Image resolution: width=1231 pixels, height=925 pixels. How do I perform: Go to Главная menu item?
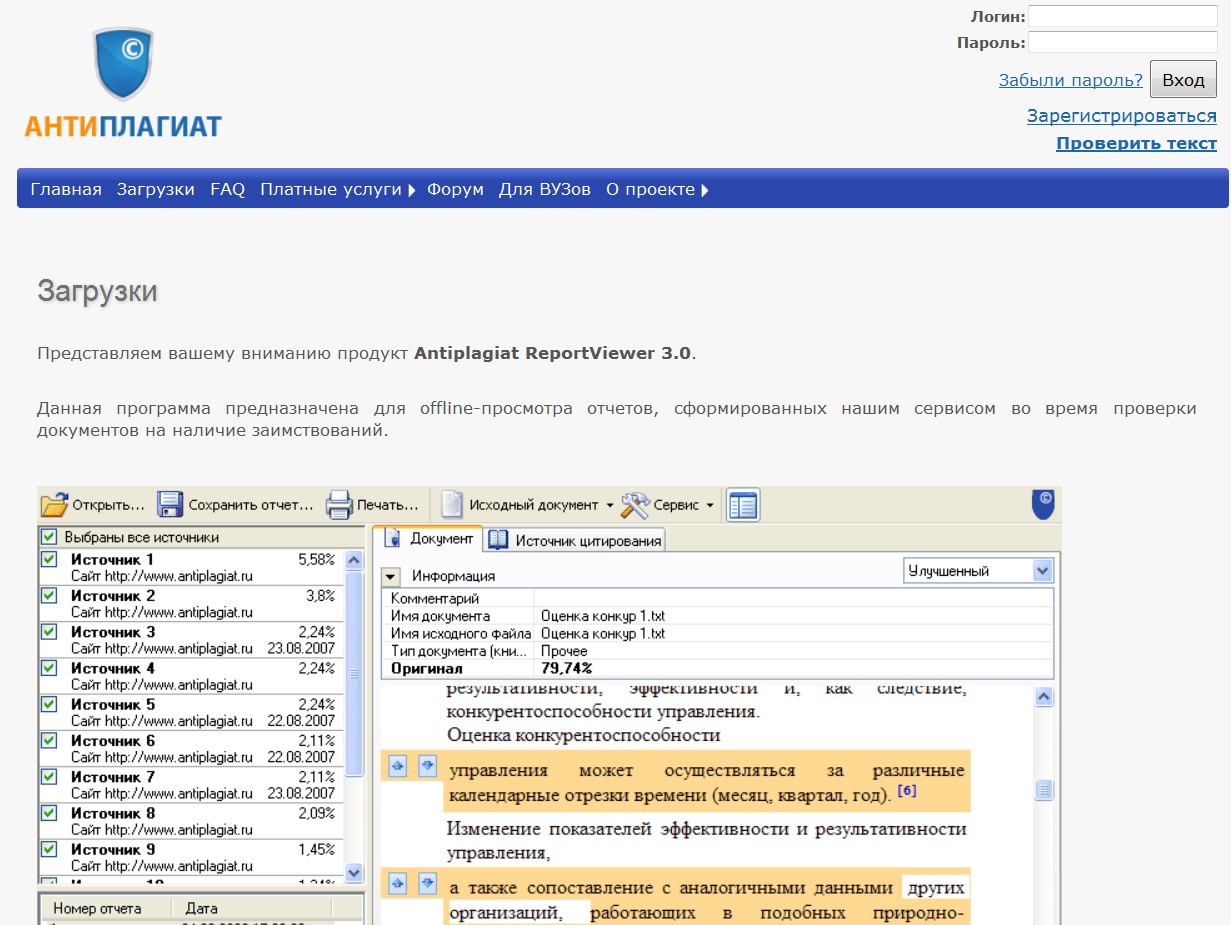click(66, 190)
